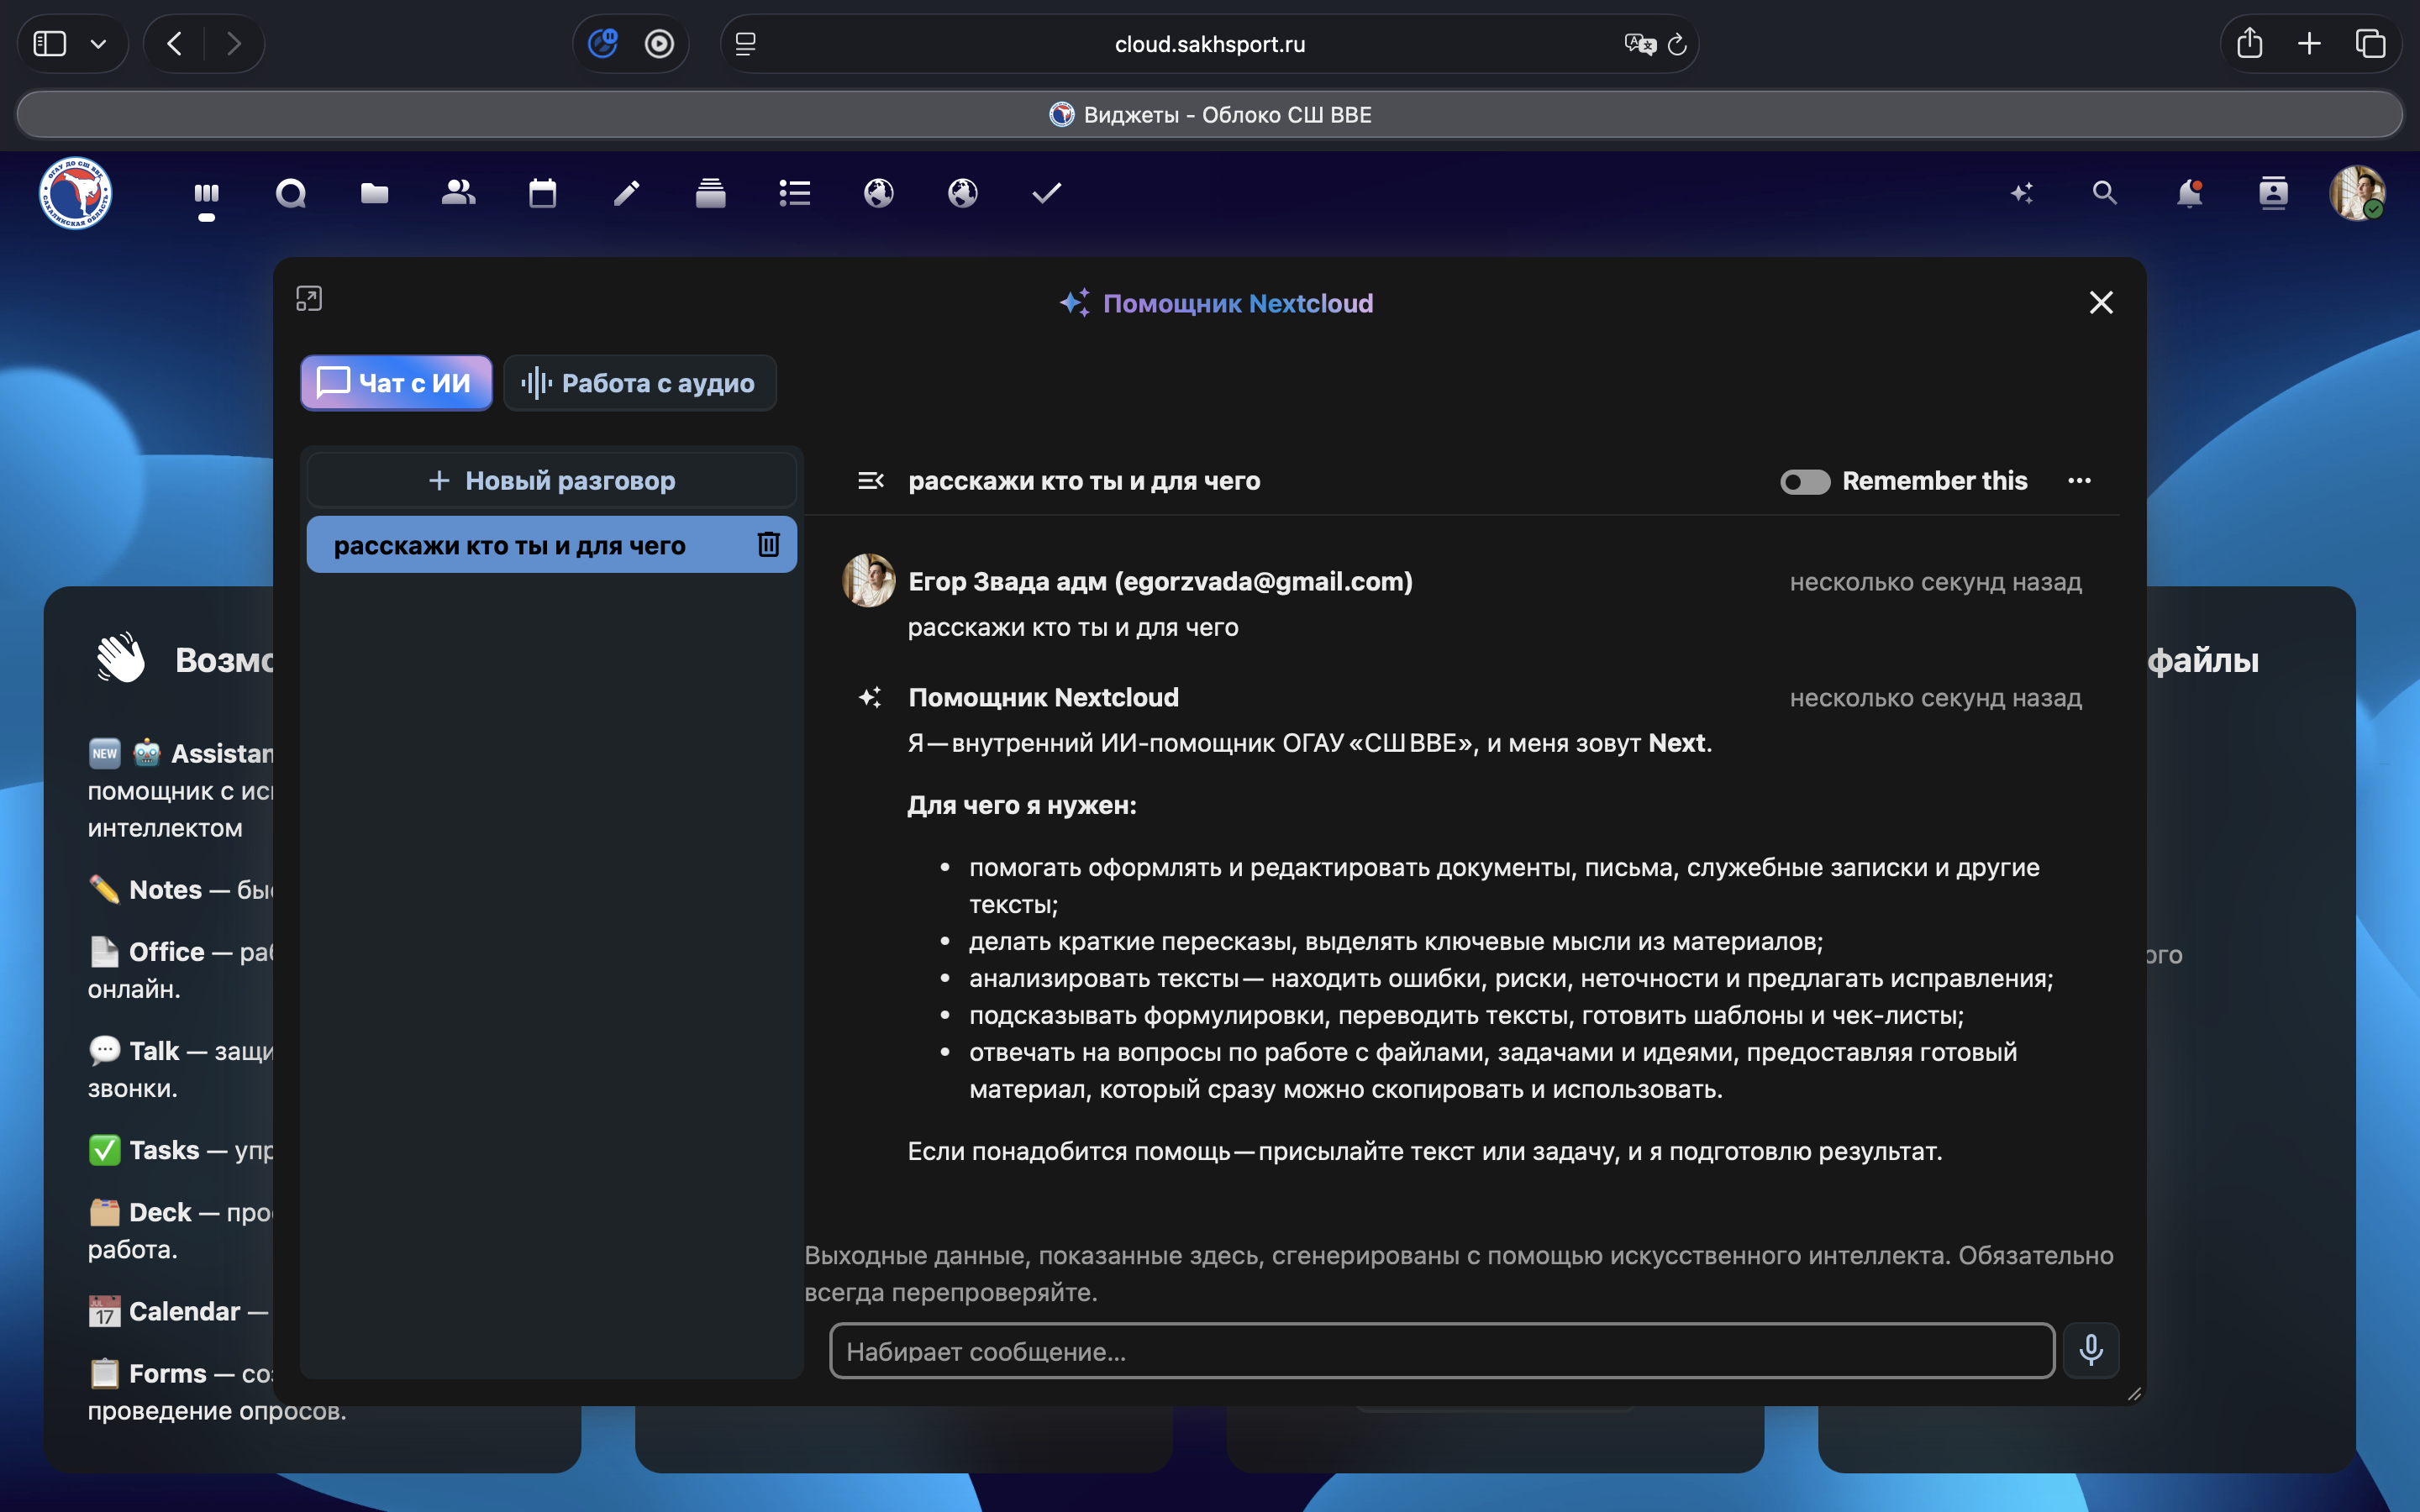Go forward in Safari history
This screenshot has width=2420, height=1512.
coord(234,44)
